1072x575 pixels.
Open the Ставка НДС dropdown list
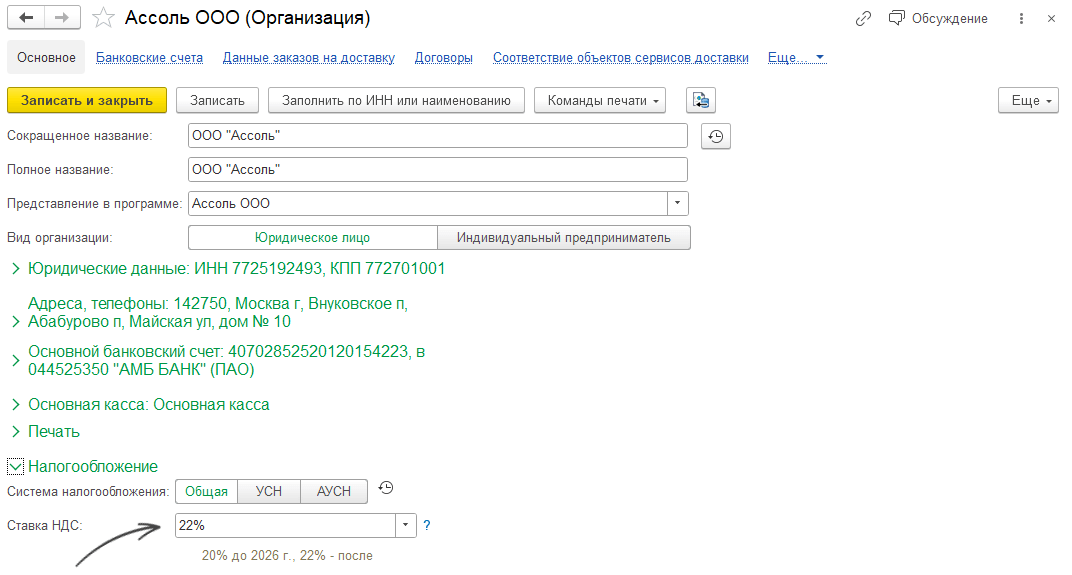click(406, 525)
